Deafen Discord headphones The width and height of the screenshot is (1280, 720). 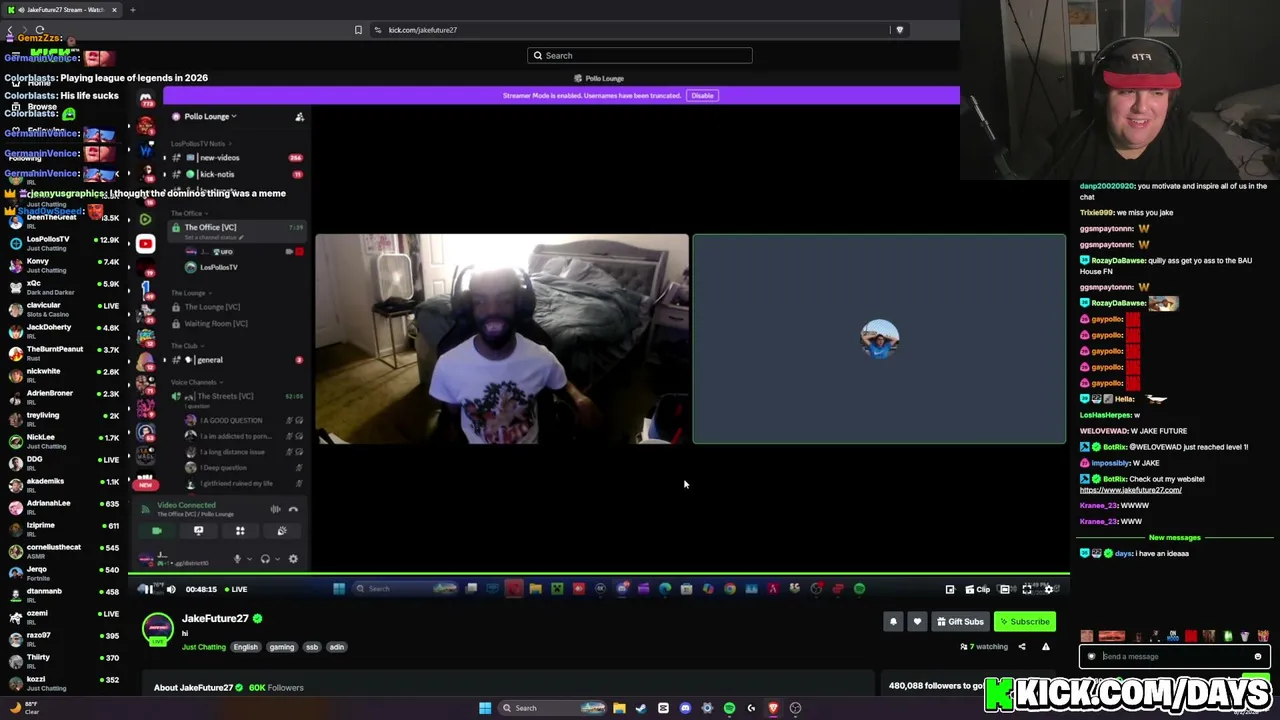coord(265,559)
